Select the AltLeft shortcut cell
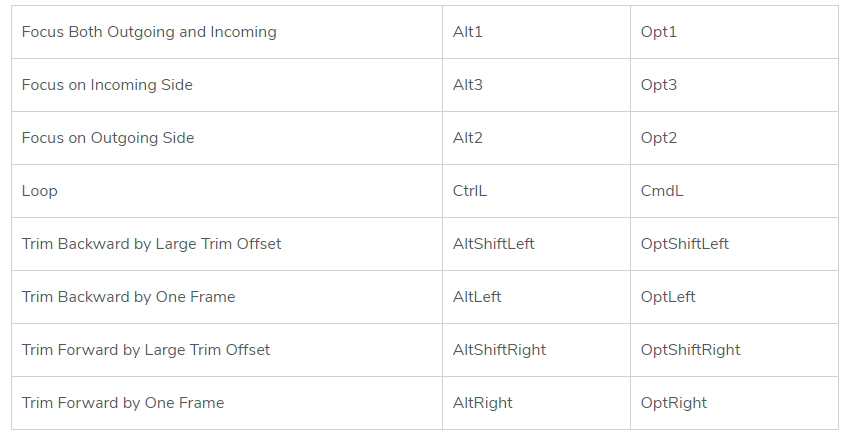853x439 pixels. tap(477, 297)
